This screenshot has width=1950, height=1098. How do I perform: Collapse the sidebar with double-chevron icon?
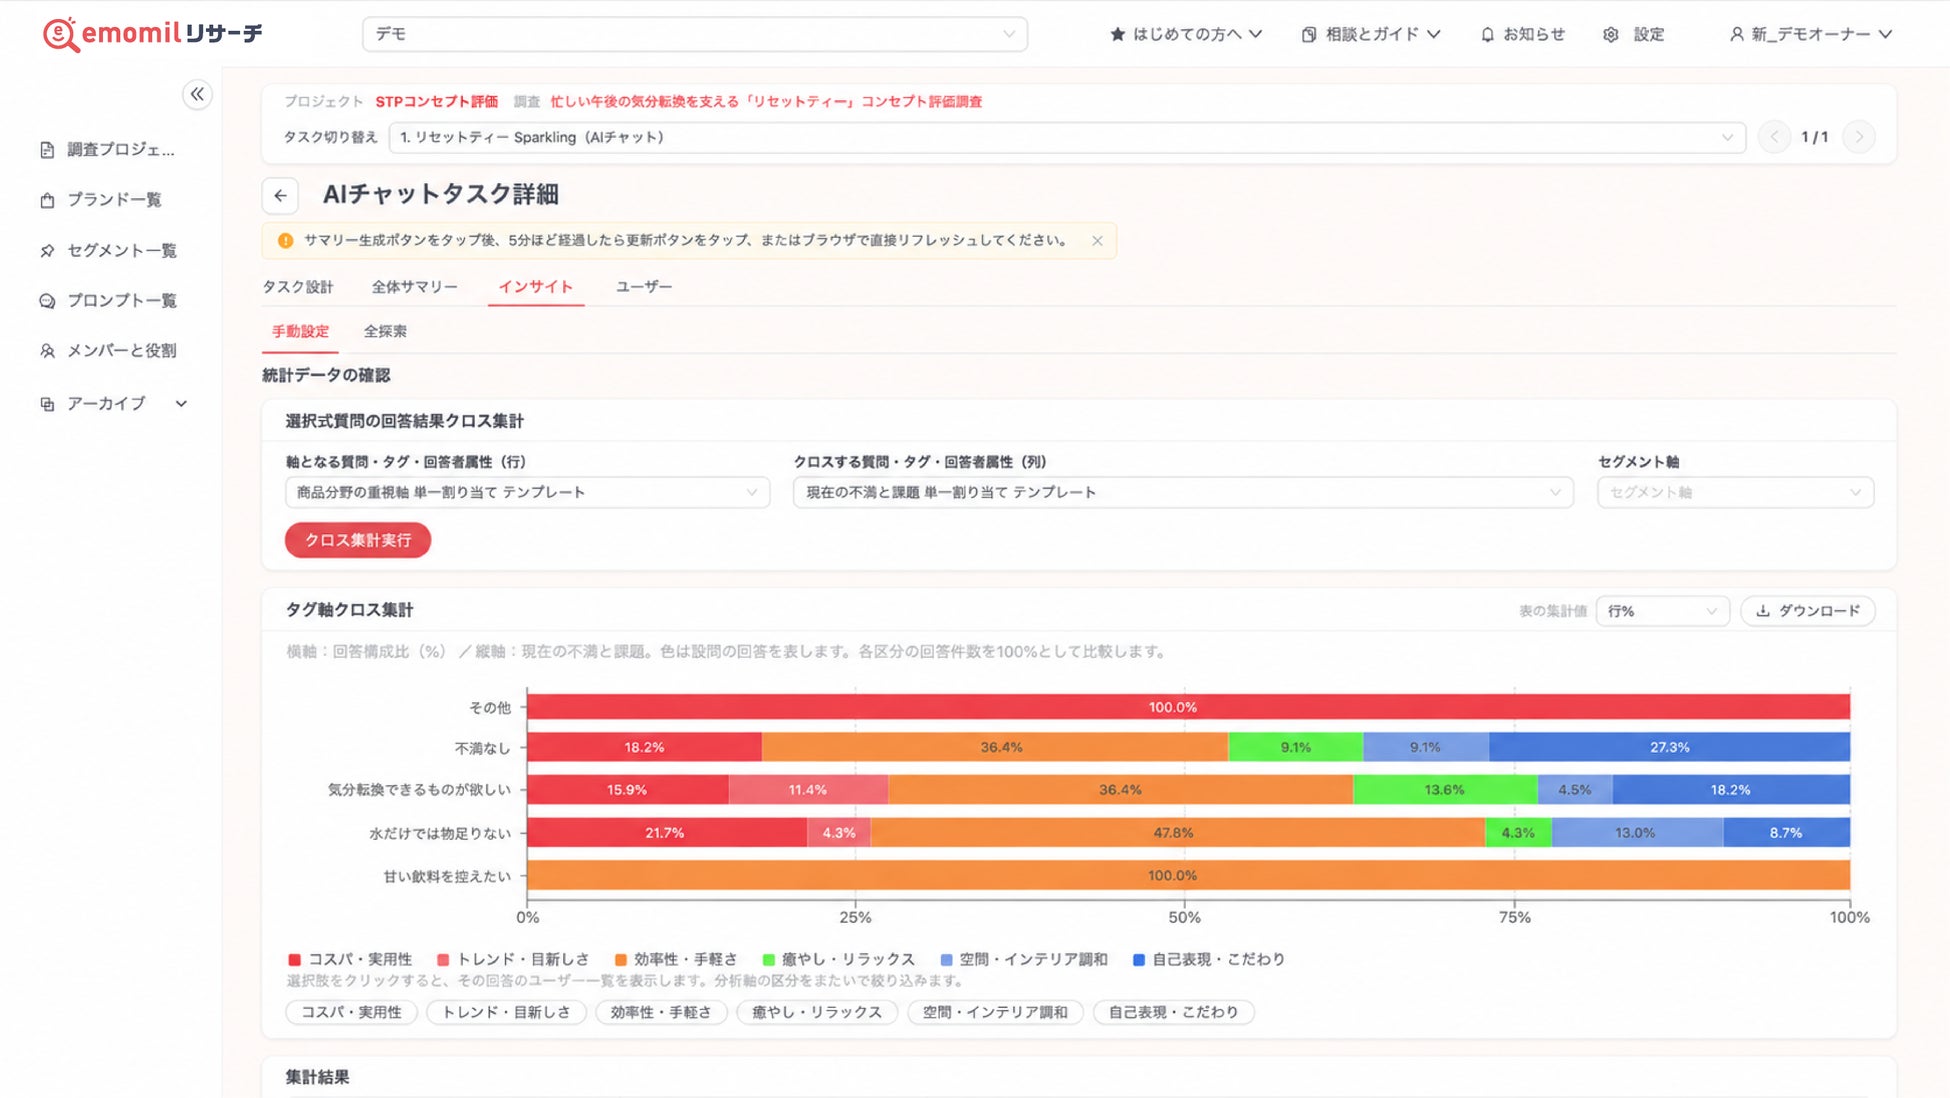coord(197,95)
